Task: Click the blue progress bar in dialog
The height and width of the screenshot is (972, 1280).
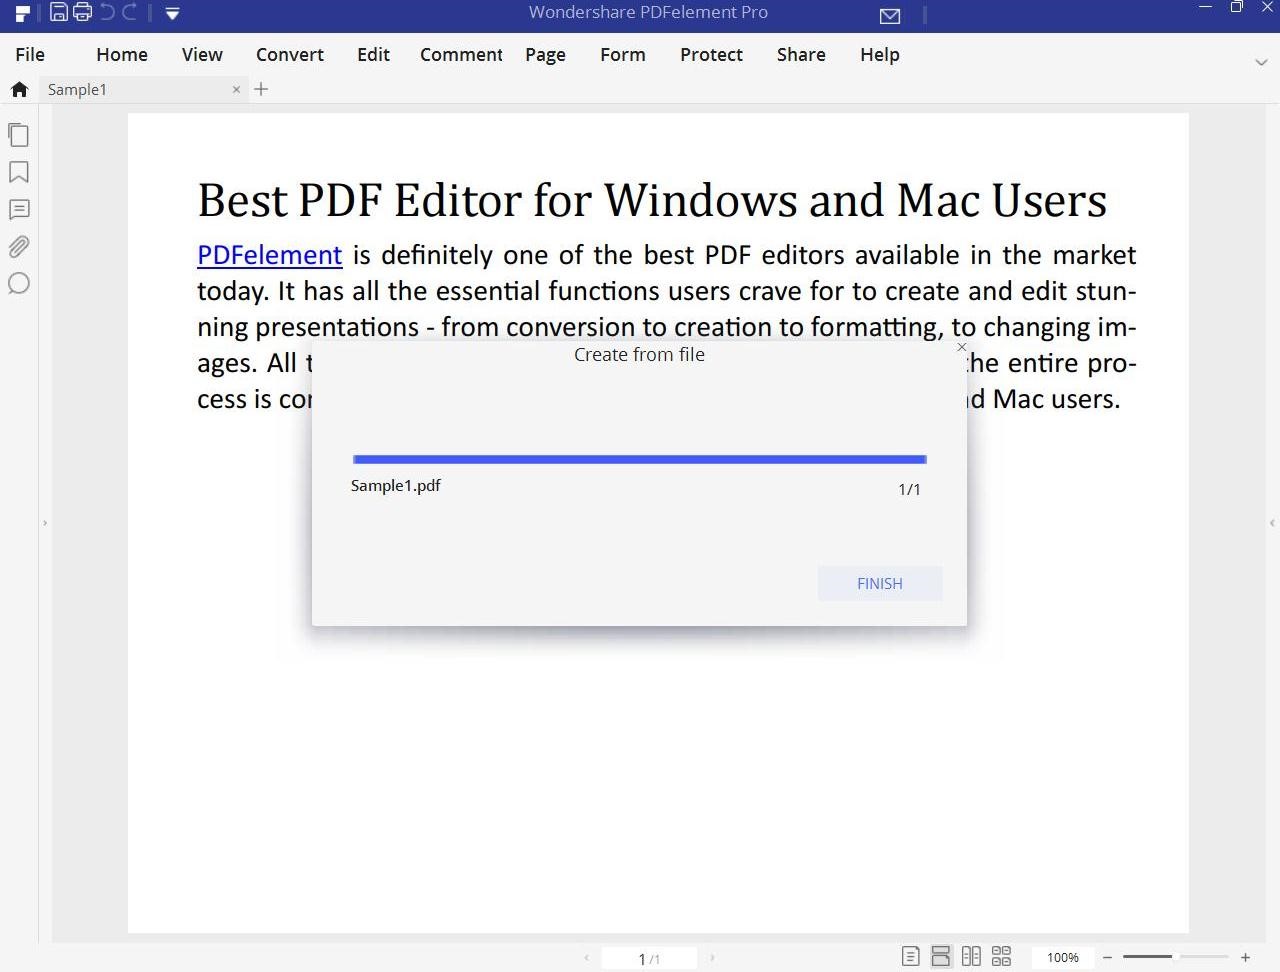Action: [640, 460]
